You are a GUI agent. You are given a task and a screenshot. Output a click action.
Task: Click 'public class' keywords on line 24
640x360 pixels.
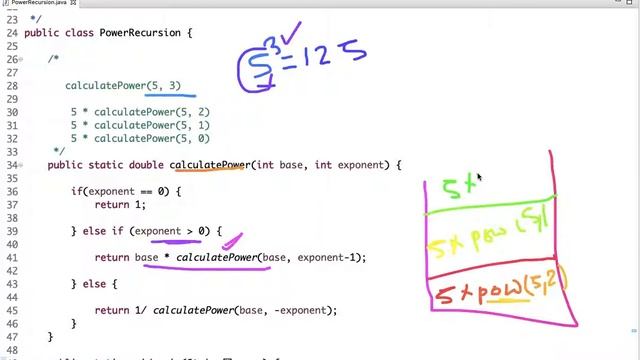click(x=59, y=33)
